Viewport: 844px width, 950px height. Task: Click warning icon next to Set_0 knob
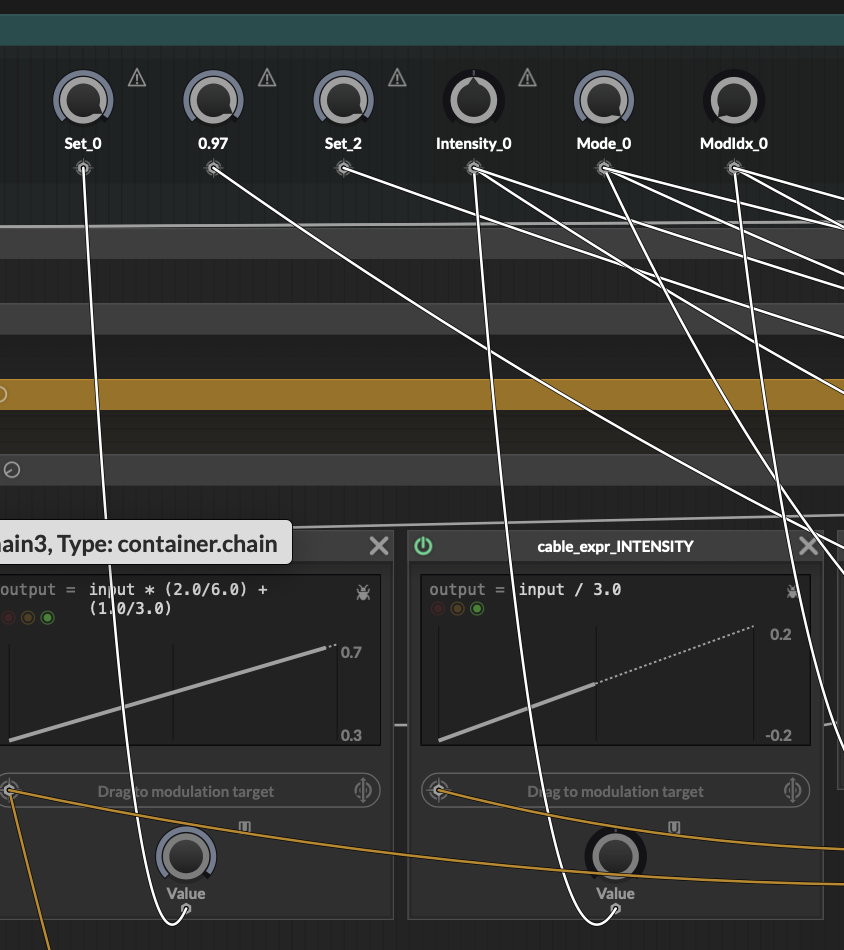(137, 78)
